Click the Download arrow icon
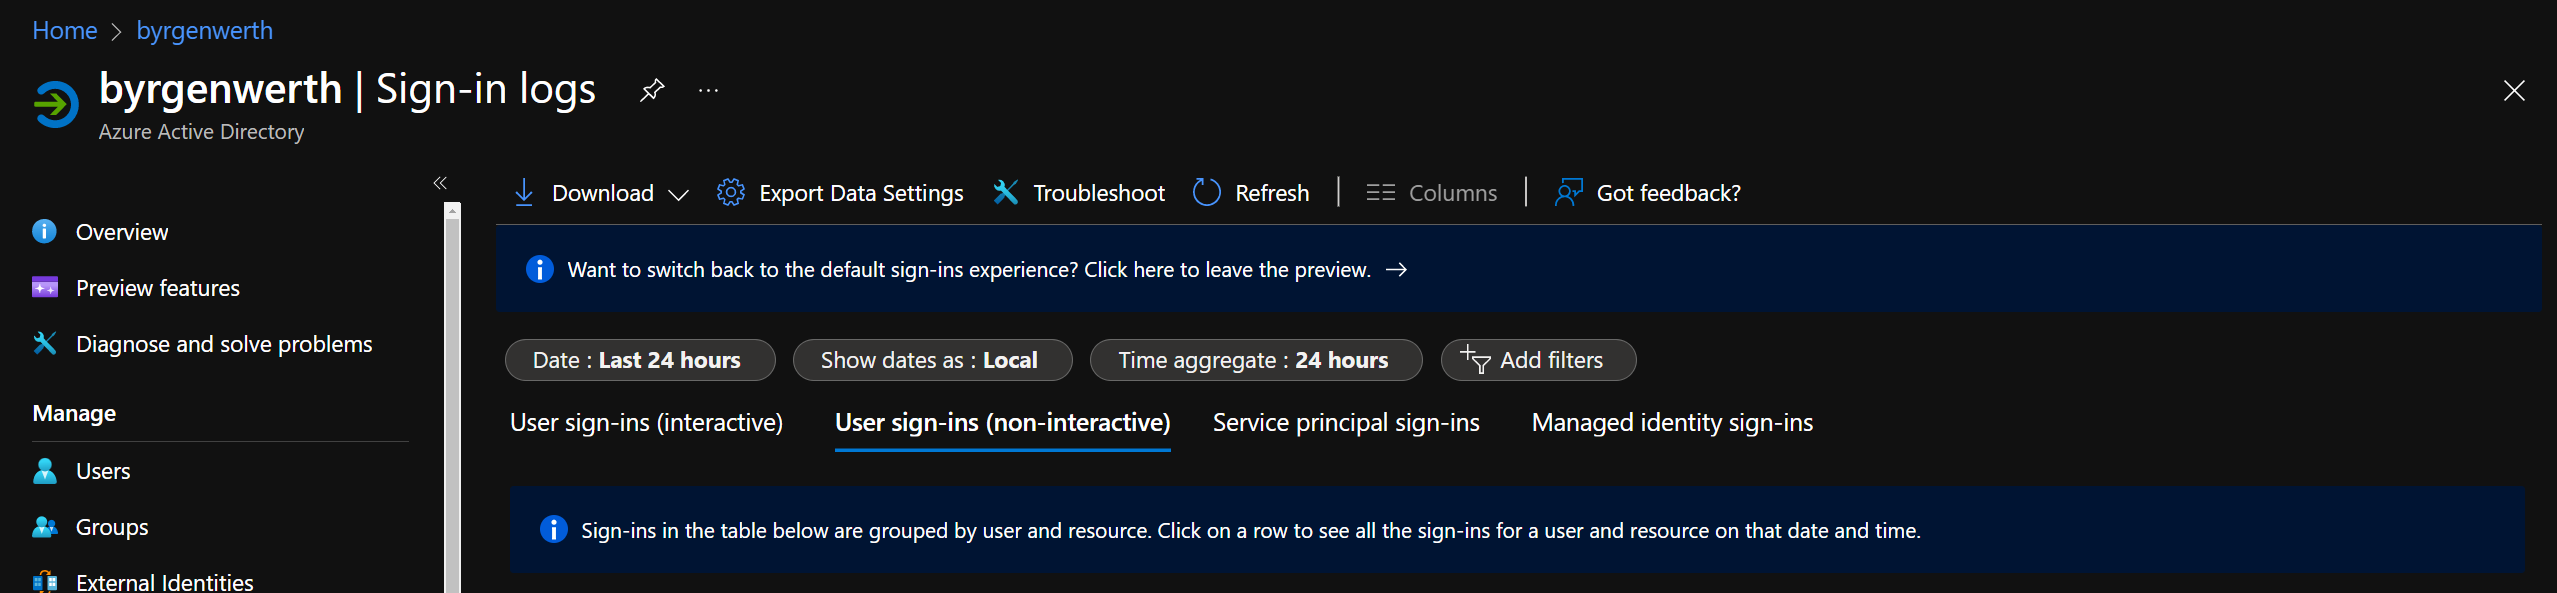This screenshot has width=2557, height=593. [524, 192]
